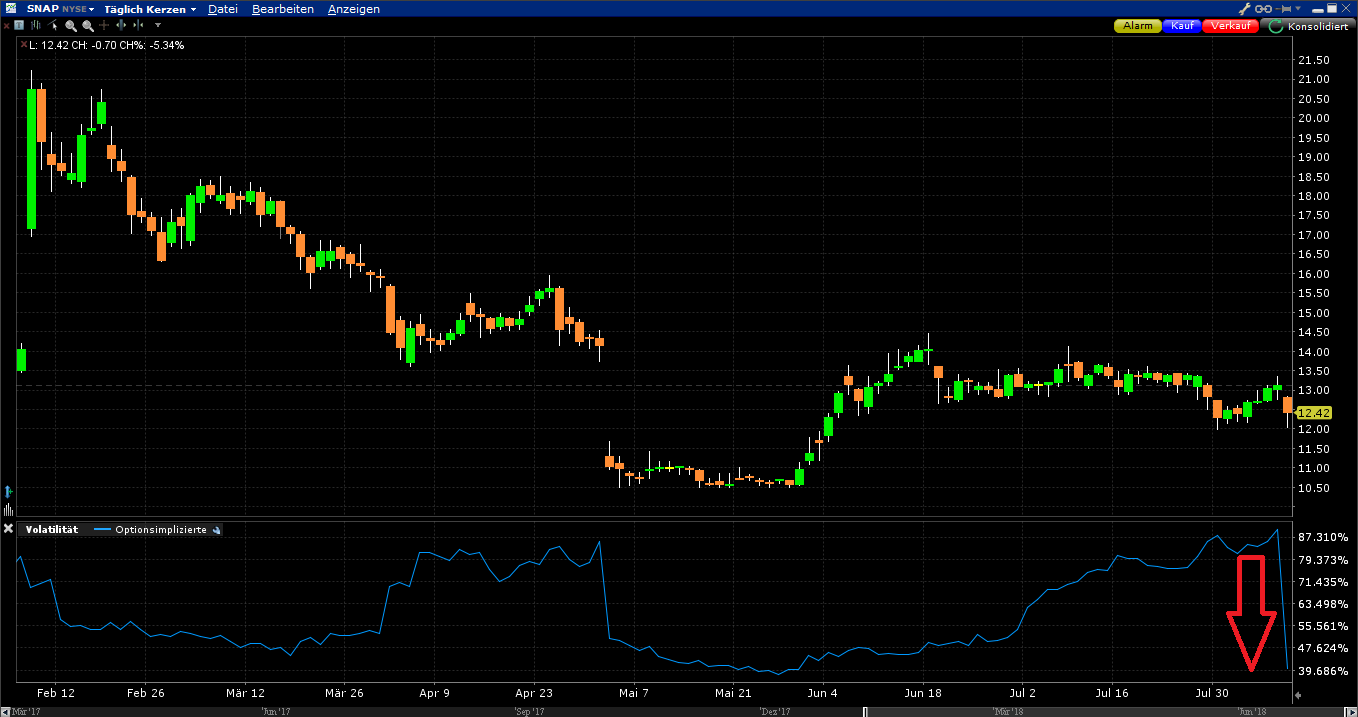Activate the crosshair cursor tool
The height and width of the screenshot is (717, 1358).
(104, 25)
